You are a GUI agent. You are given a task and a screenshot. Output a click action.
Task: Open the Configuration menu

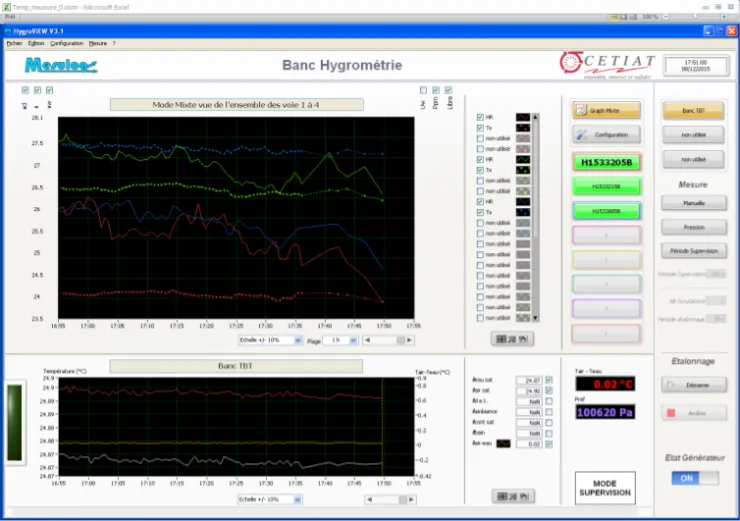tap(67, 43)
